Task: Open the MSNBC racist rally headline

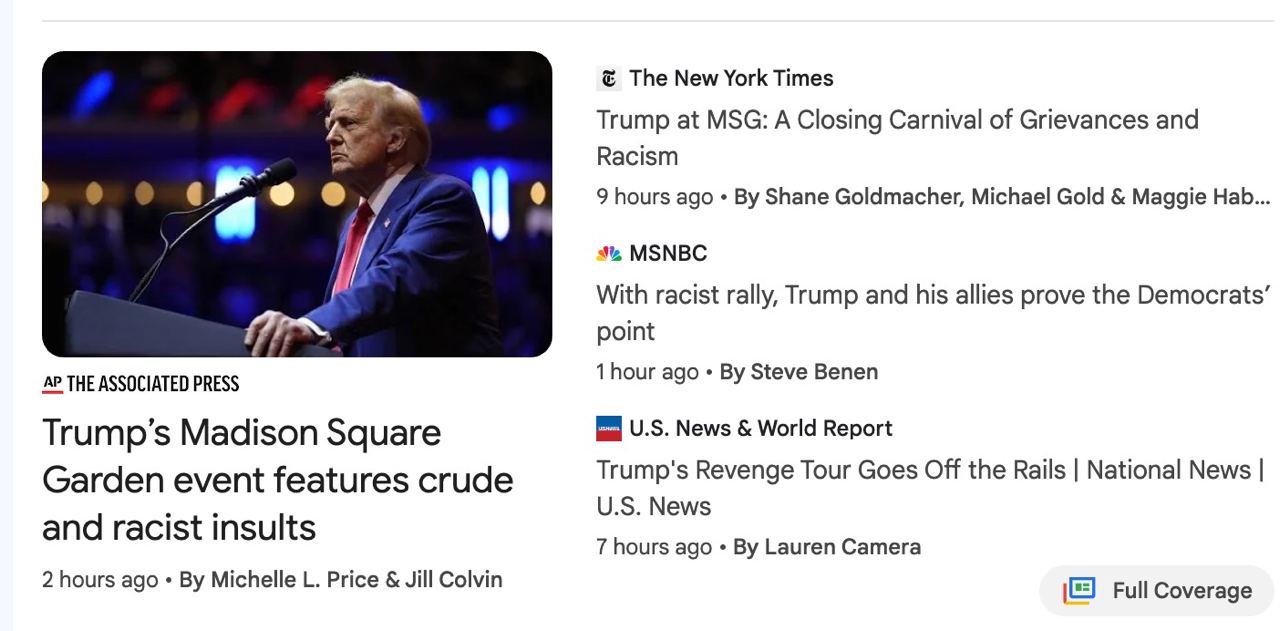Action: click(932, 313)
